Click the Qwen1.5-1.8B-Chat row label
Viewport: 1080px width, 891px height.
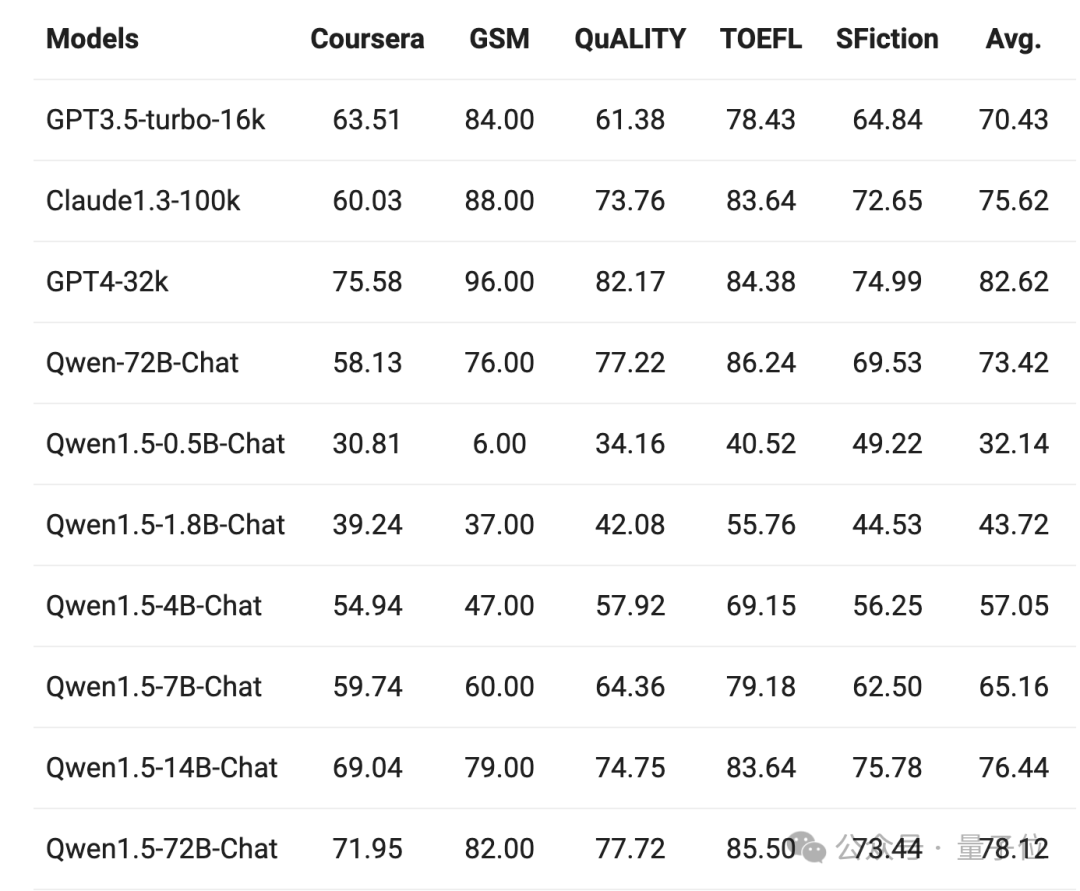(x=165, y=525)
